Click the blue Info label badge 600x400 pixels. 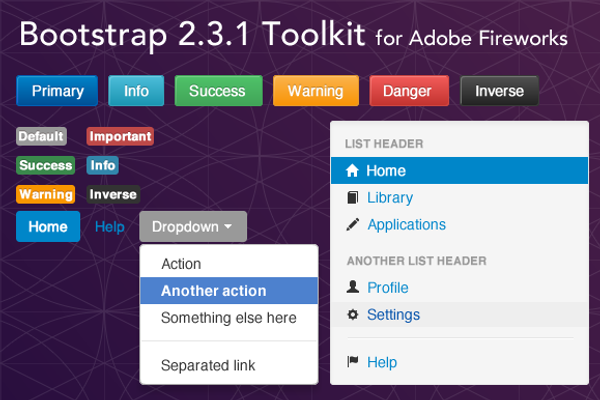click(x=103, y=165)
